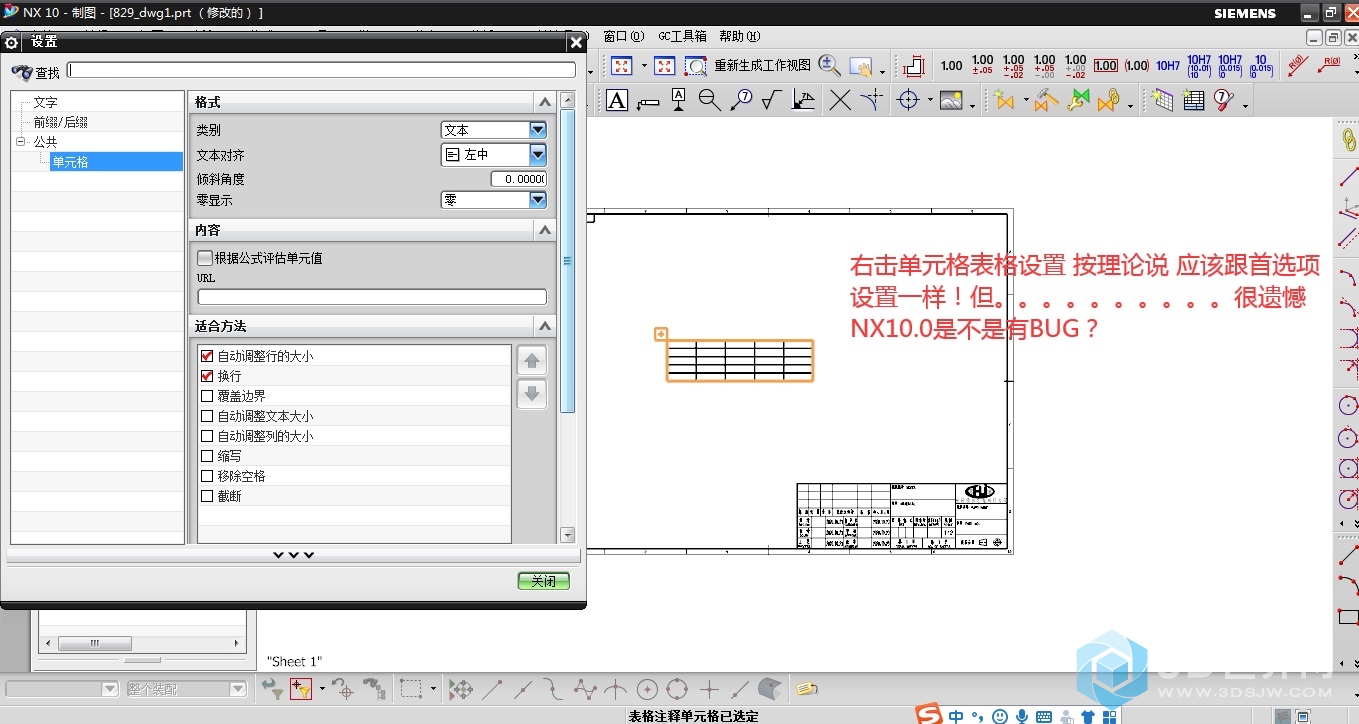Click the '查找' search field
The image size is (1359, 724).
[x=321, y=70]
